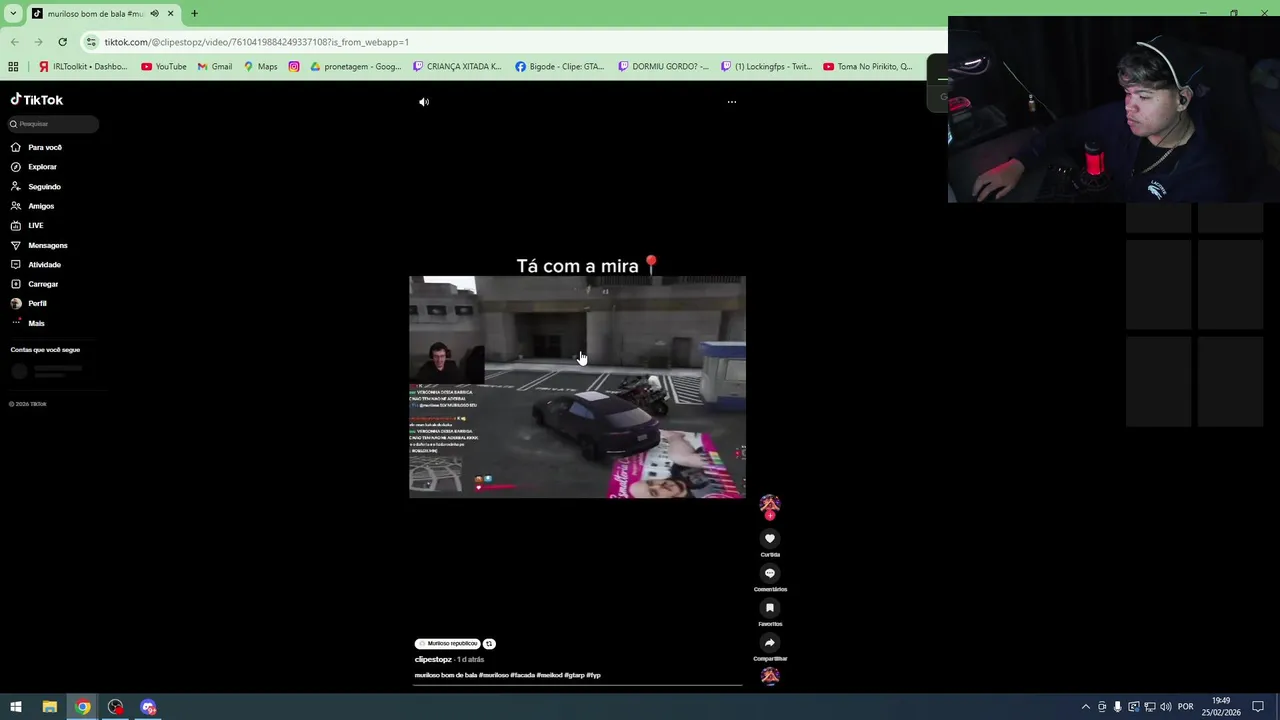Open the #muriloso hashtag
The image size is (1280, 720).
(493, 676)
